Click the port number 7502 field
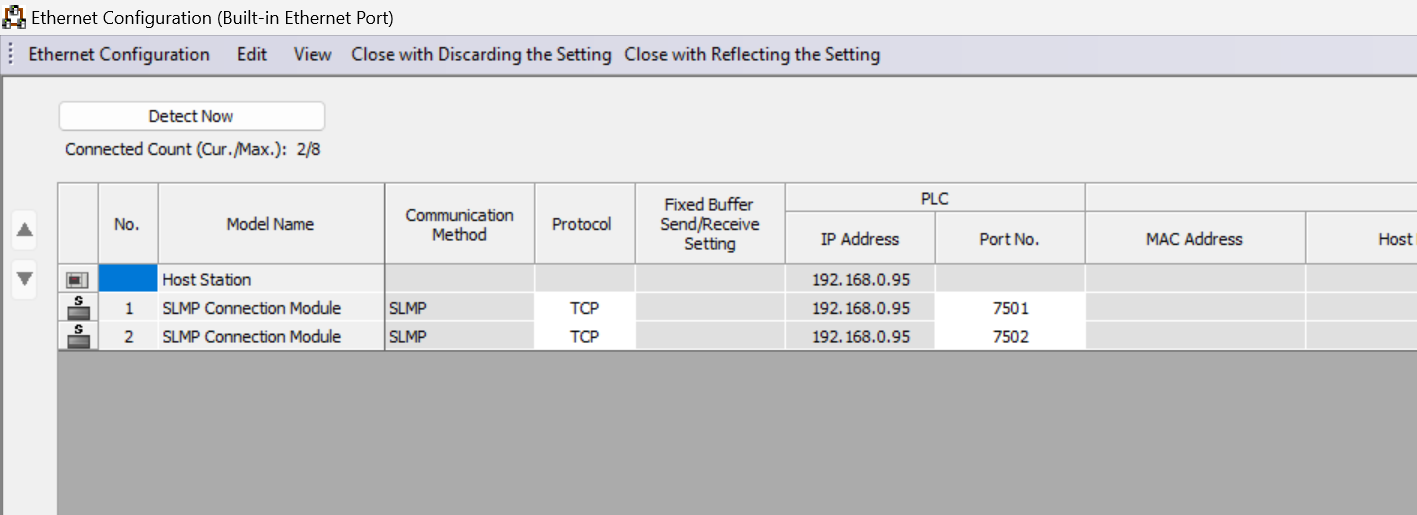 pos(1010,337)
